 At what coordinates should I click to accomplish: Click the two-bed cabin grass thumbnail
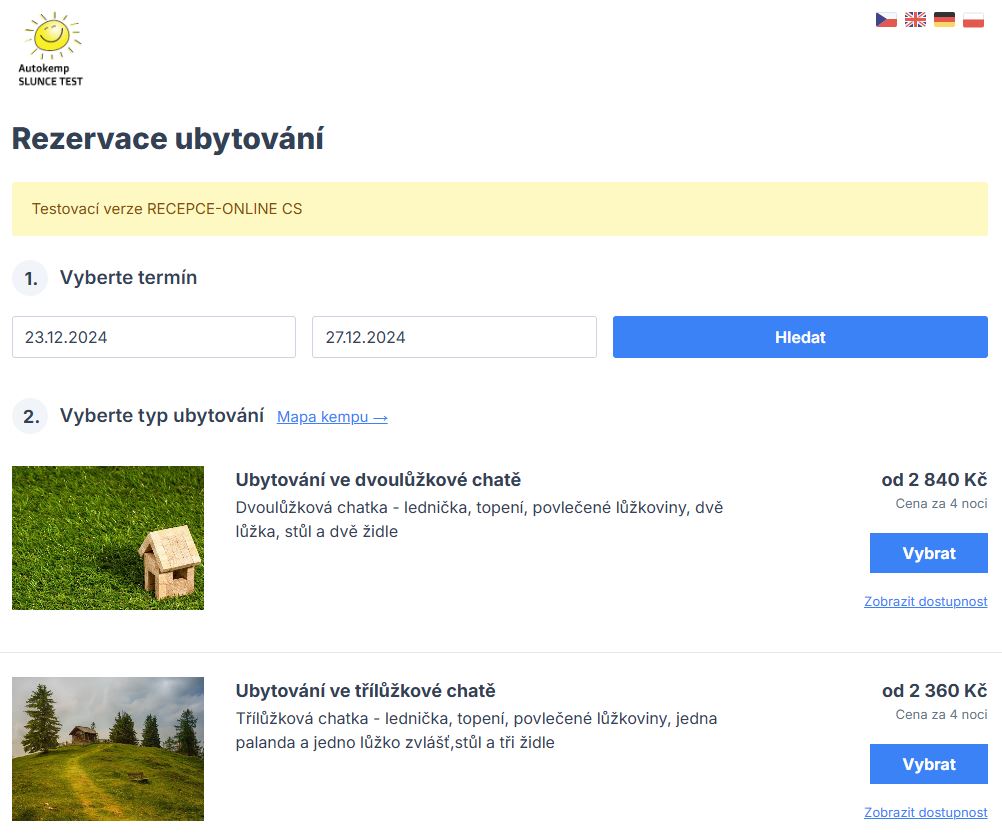108,538
